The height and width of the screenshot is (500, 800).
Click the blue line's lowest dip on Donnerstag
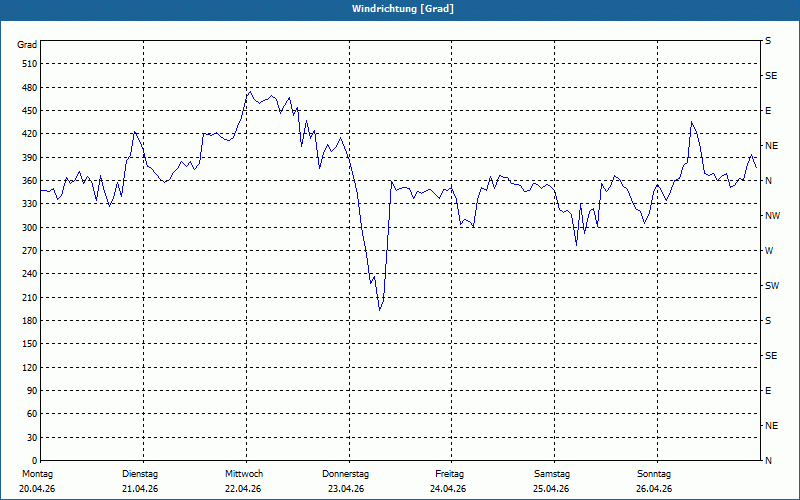click(x=380, y=310)
